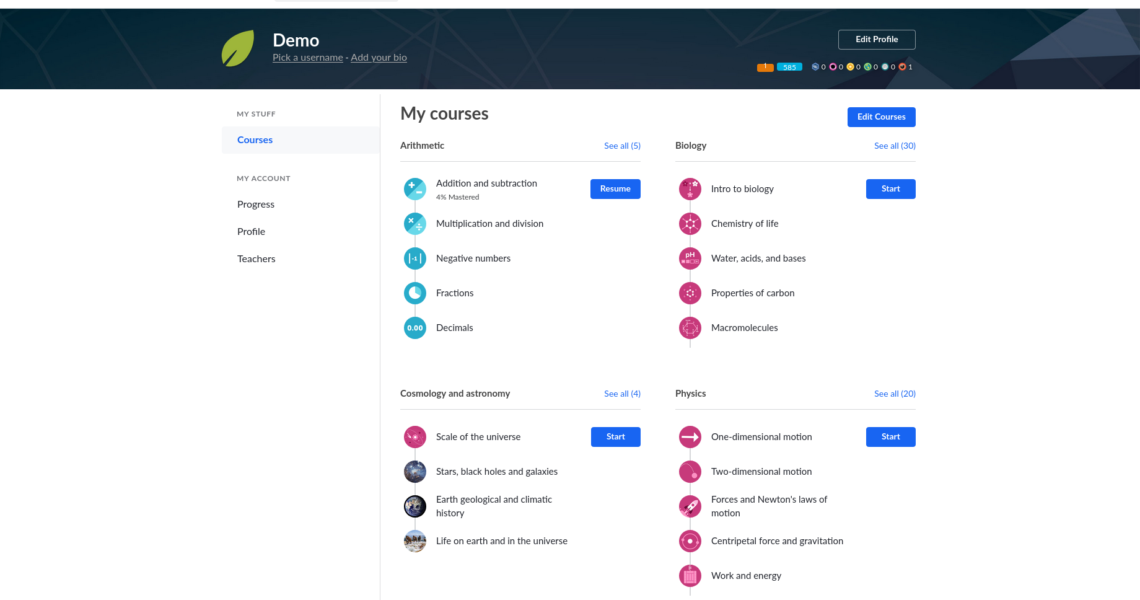Image resolution: width=1140 pixels, height=600 pixels.
Task: Select Courses in the sidebar
Action: [x=255, y=140]
